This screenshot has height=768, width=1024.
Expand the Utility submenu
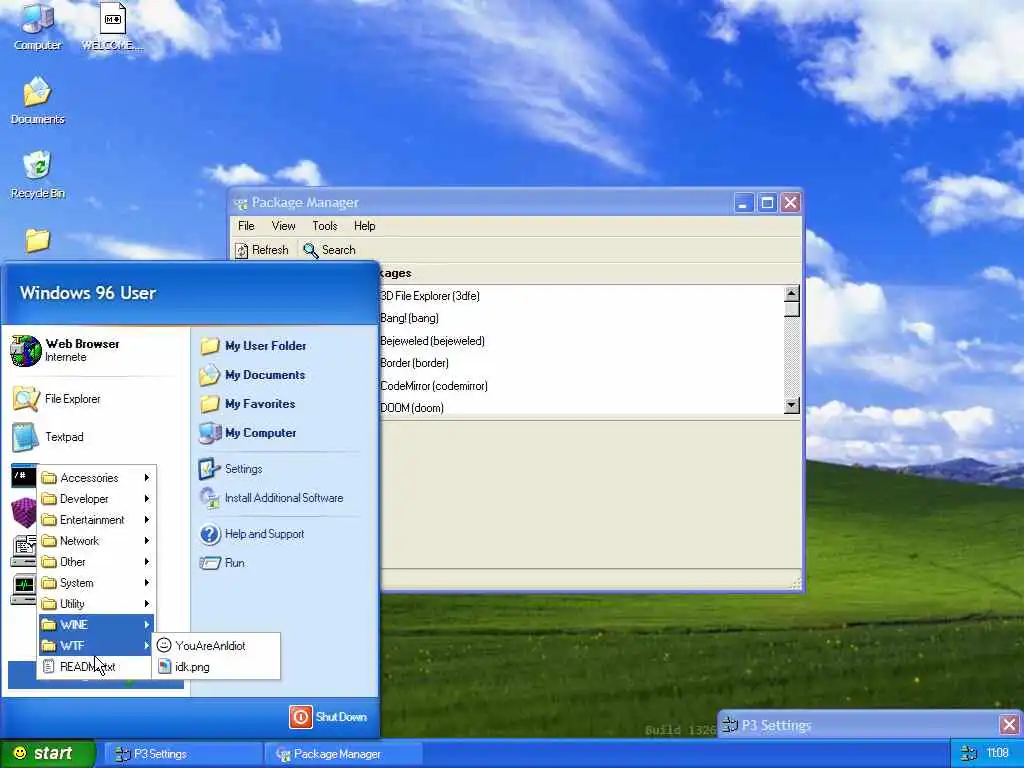click(x=96, y=603)
